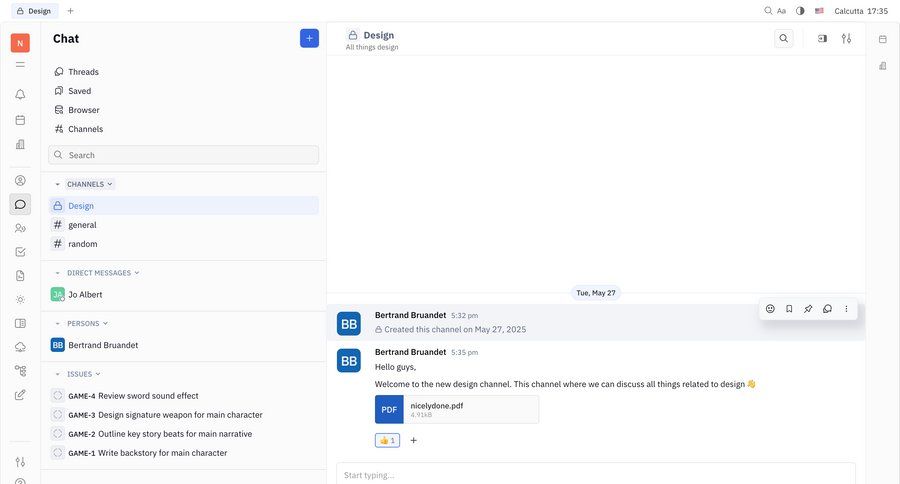Collapse the CHANNELS section arrow
Screen dimensions: 900x484
pos(57,184)
